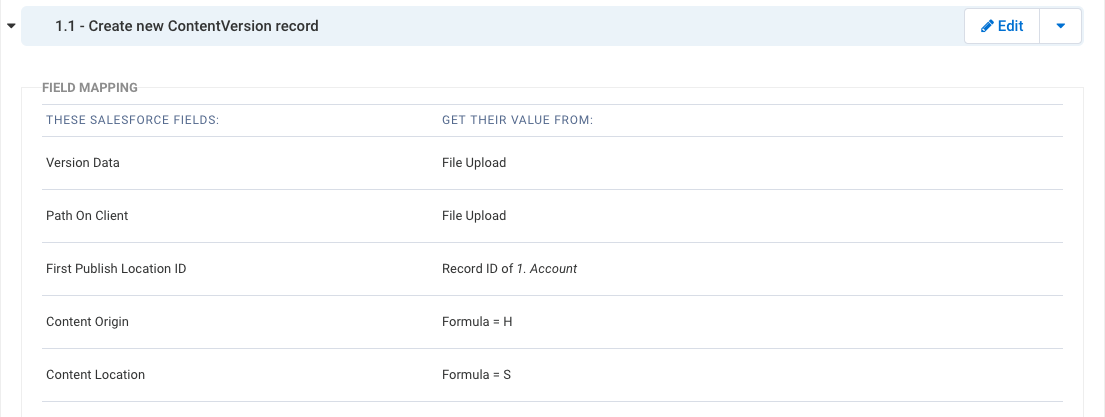Click 'THESE SALESFORCE FIELDS:' column header
Viewport: 1105px width, 417px height.
coord(132,120)
